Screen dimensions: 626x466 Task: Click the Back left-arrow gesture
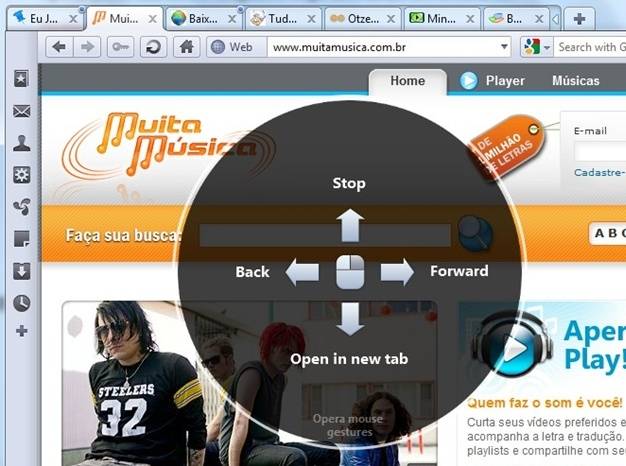tap(302, 272)
